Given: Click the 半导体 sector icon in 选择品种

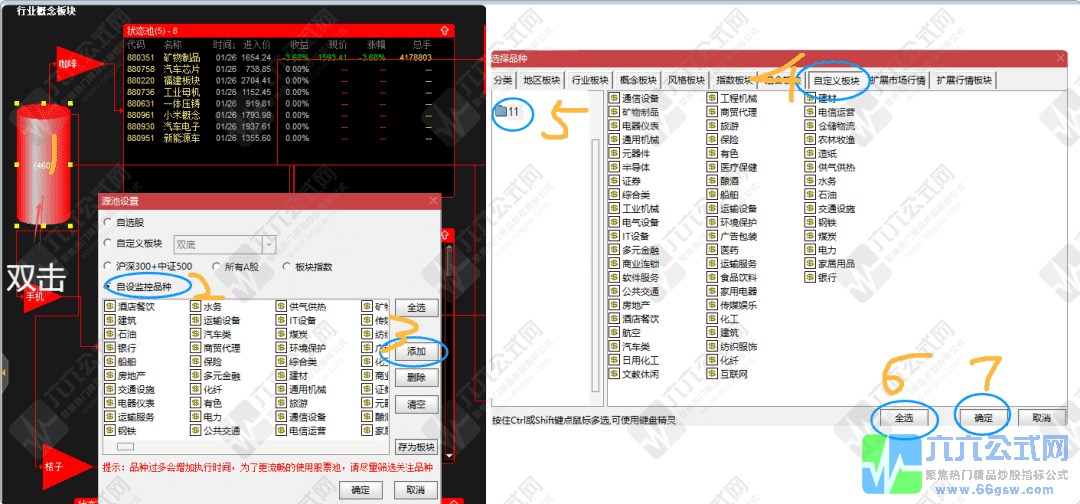Looking at the screenshot, I should point(614,167).
